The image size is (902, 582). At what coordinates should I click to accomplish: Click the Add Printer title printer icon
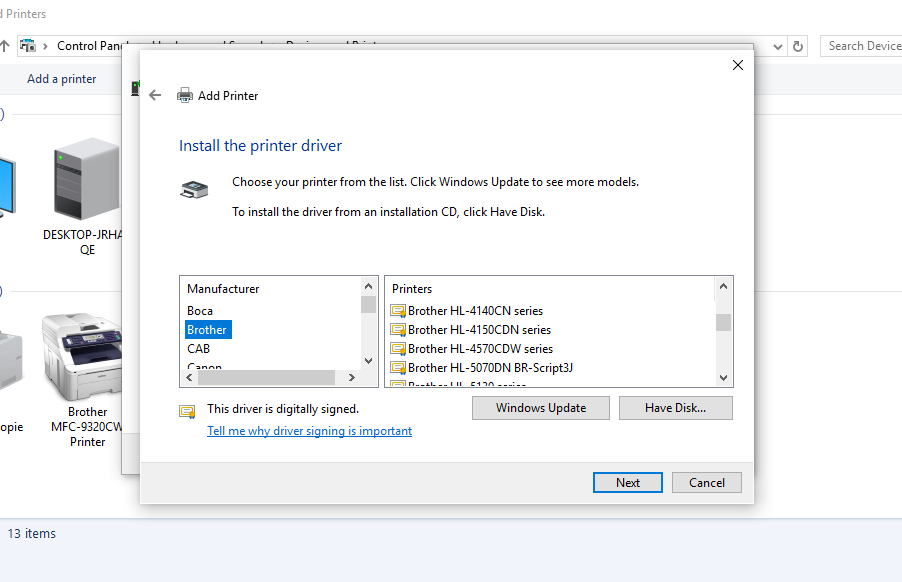(185, 95)
